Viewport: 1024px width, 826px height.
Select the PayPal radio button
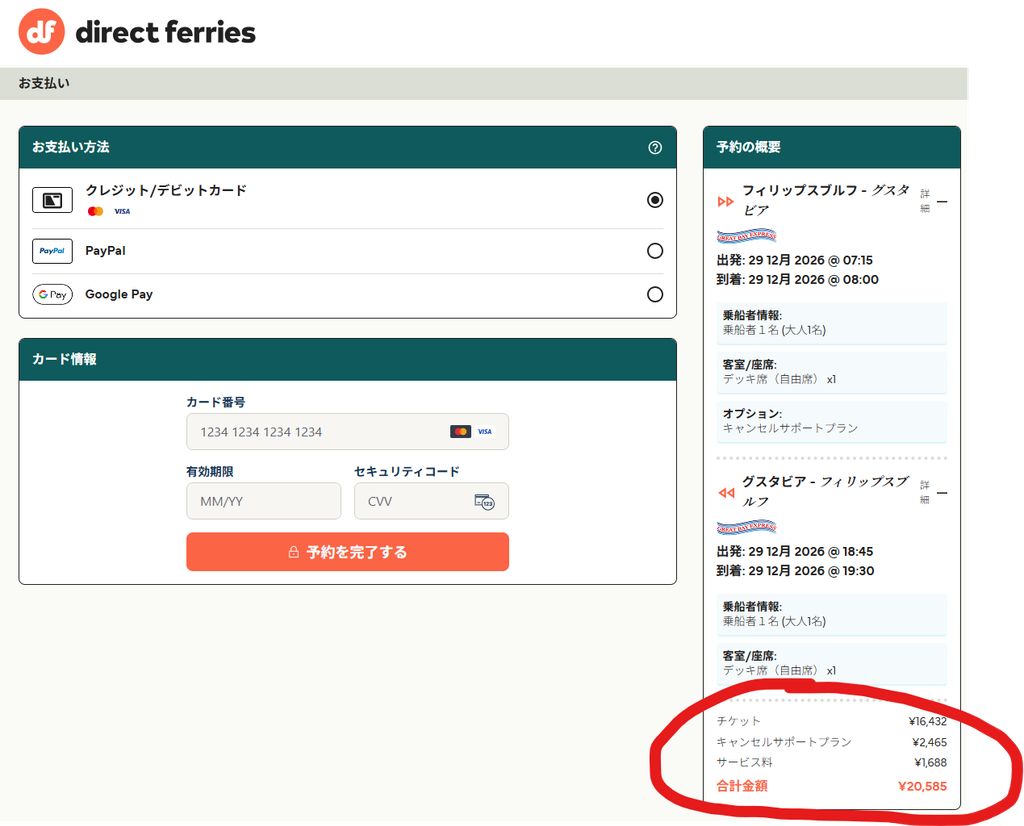[654, 251]
